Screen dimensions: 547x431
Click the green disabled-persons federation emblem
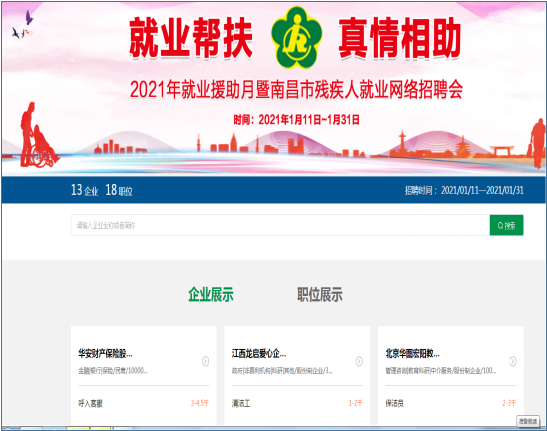tap(297, 37)
